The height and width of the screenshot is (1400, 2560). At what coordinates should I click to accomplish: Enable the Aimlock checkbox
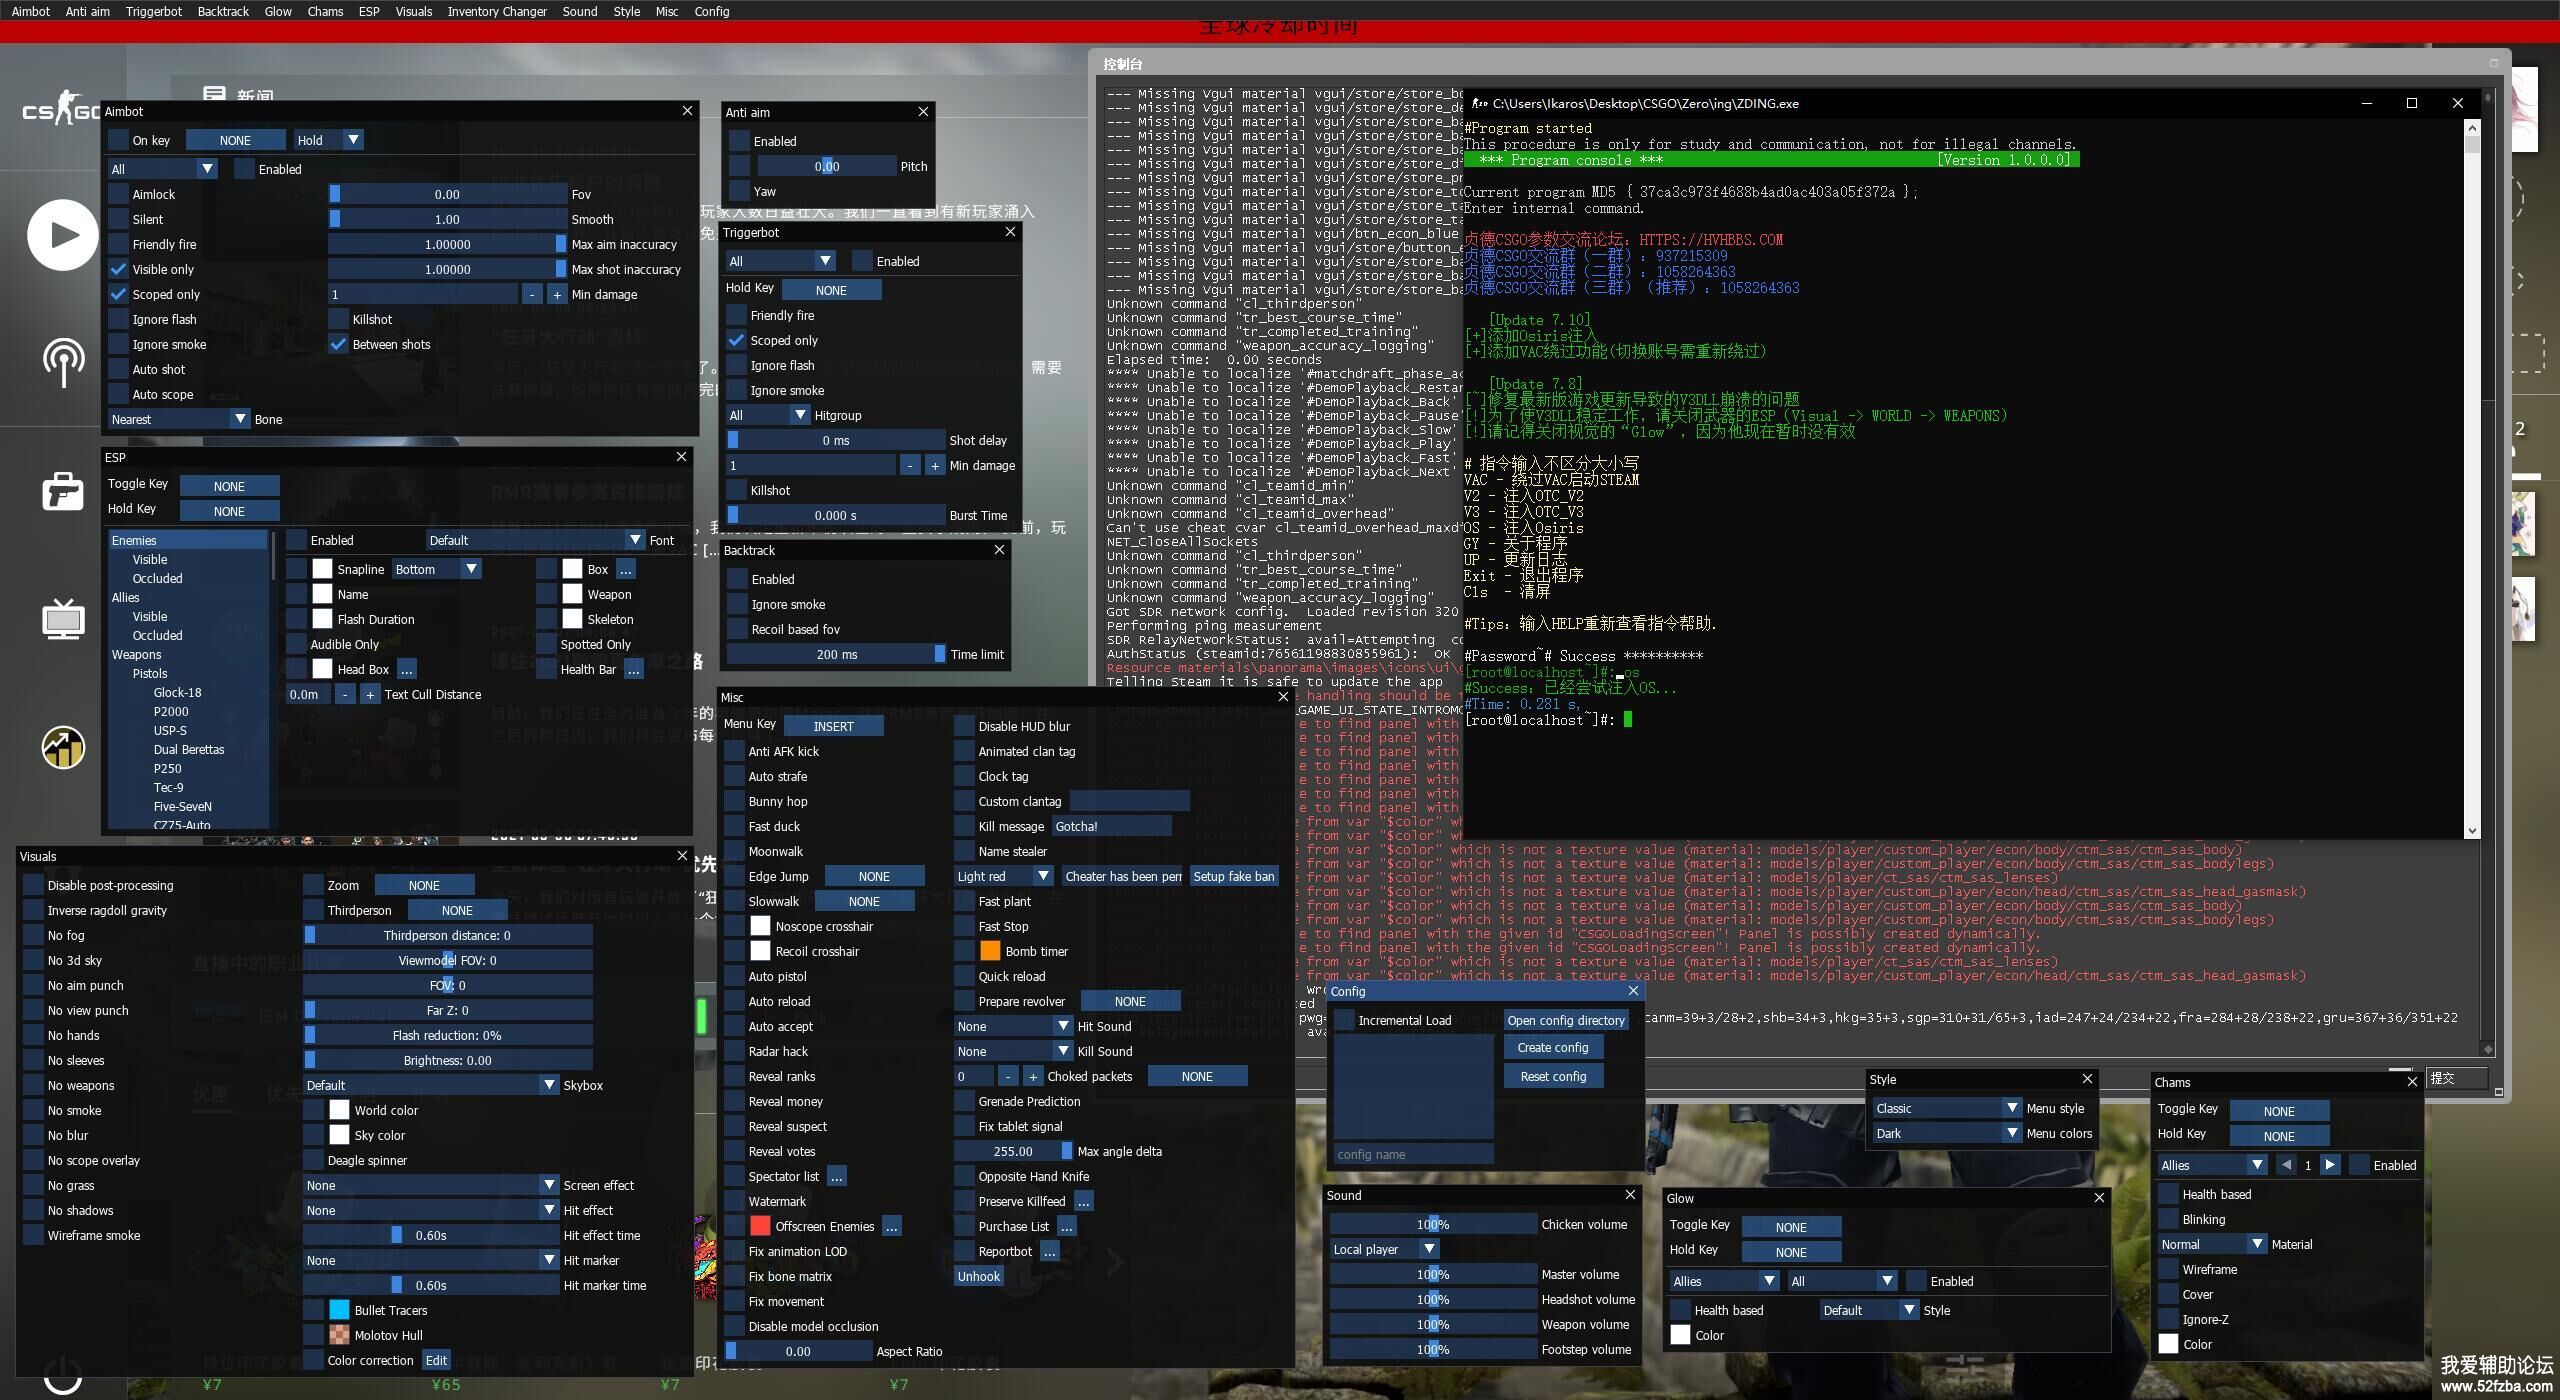click(x=119, y=195)
